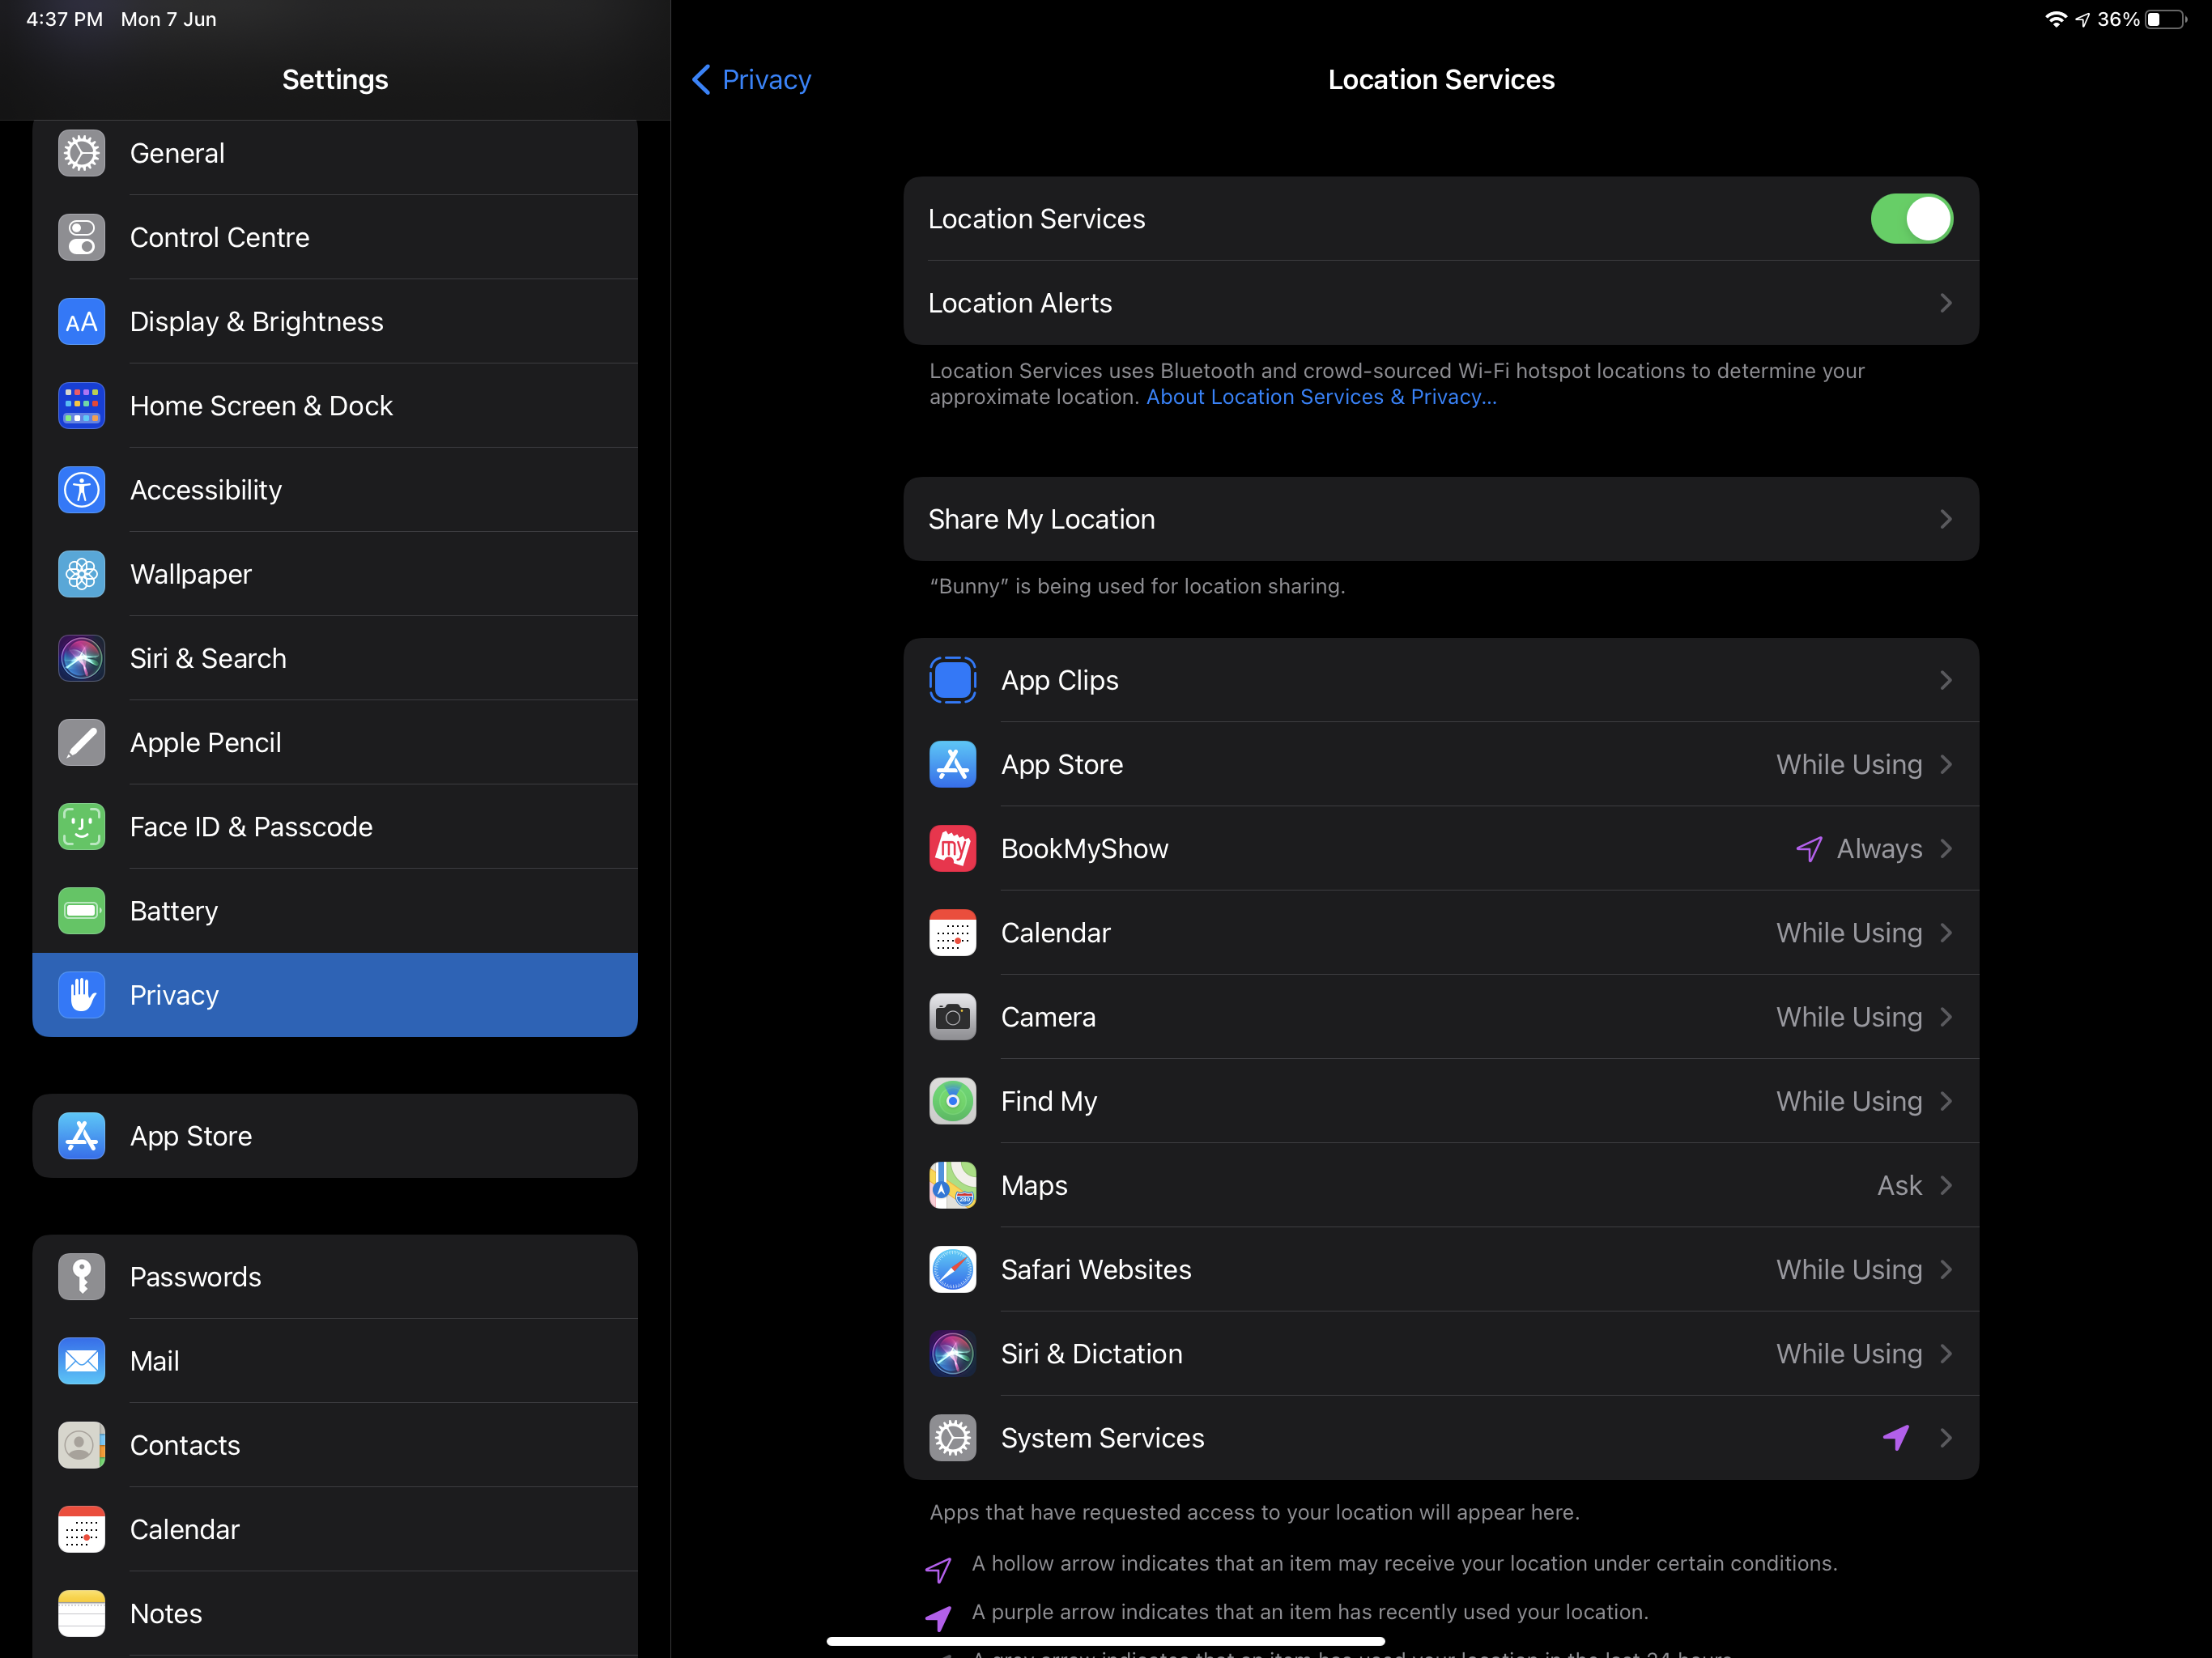Turn off the Location Services switch

1911,219
